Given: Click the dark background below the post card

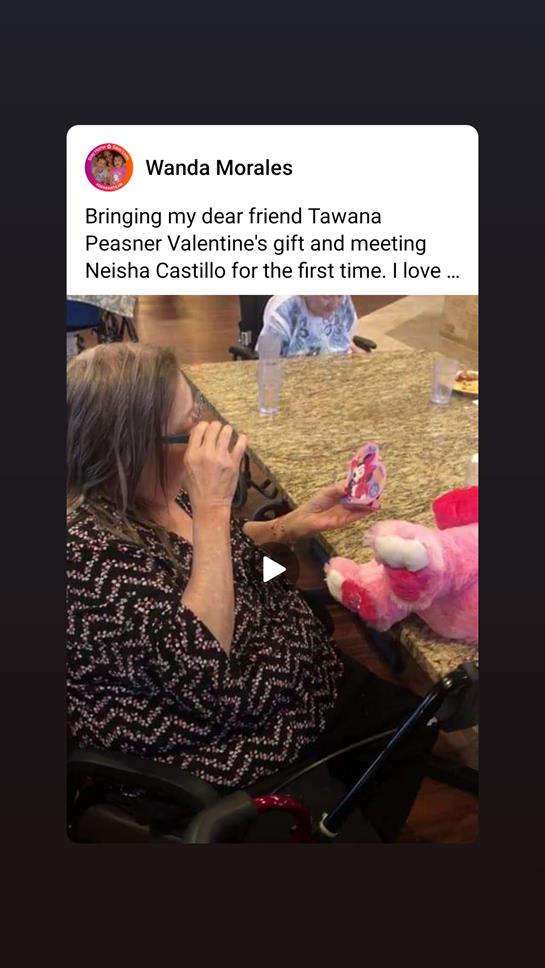Looking at the screenshot, I should tap(272, 905).
